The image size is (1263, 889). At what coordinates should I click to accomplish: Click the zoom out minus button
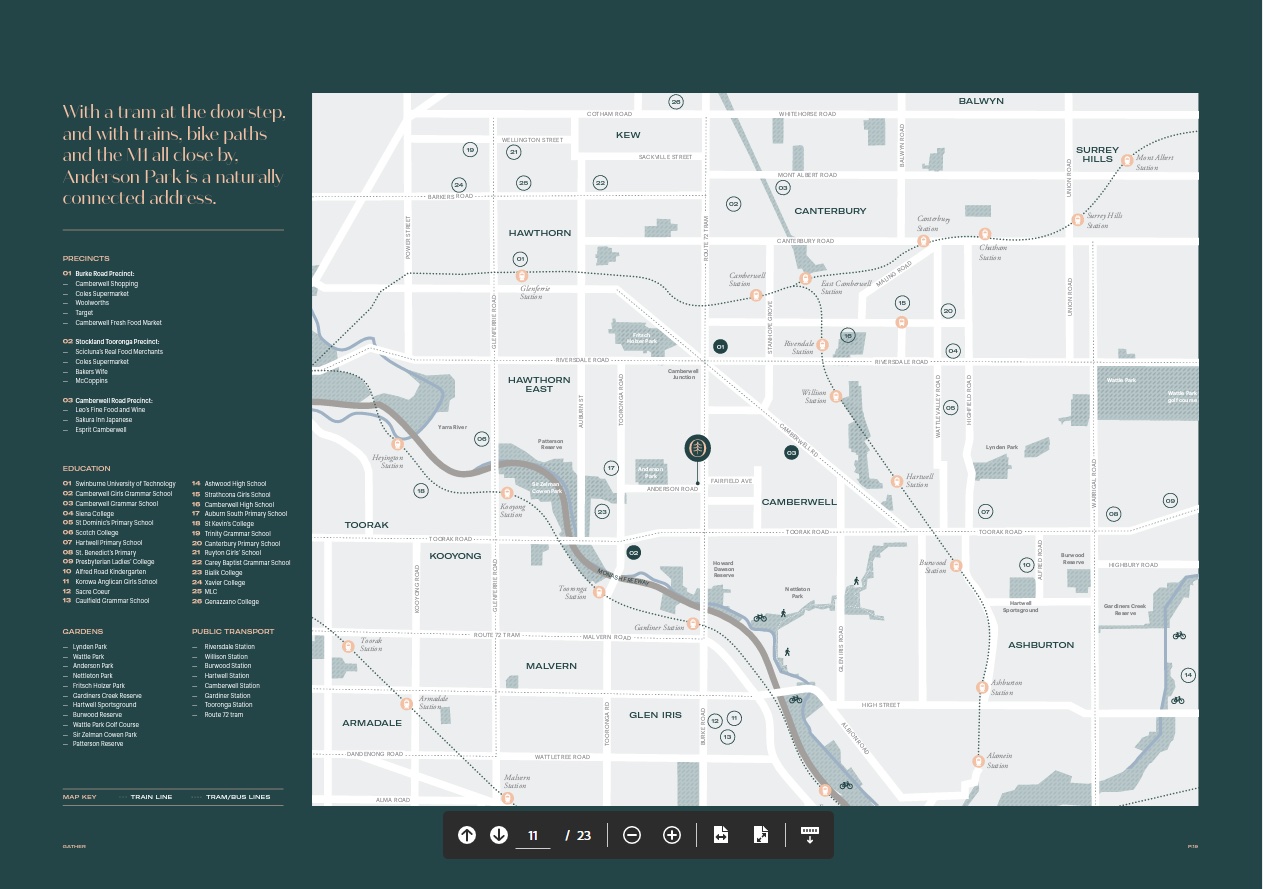[632, 835]
